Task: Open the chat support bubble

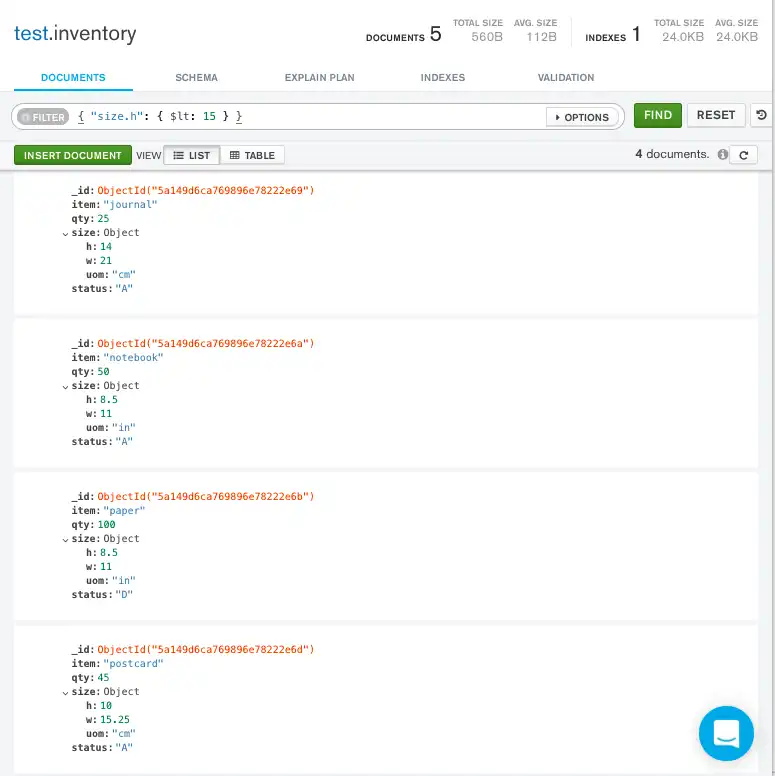Action: 726,733
